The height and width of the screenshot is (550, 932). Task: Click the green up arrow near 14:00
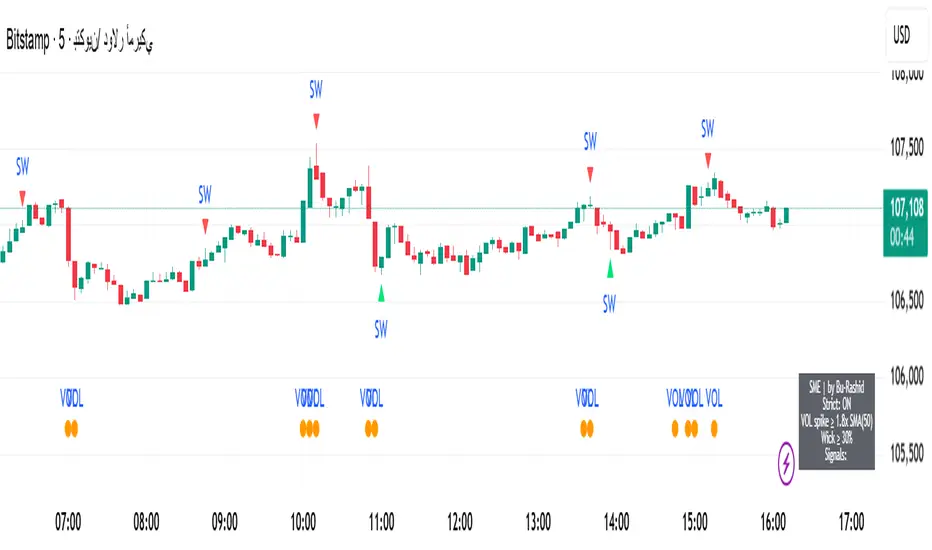[x=610, y=268]
